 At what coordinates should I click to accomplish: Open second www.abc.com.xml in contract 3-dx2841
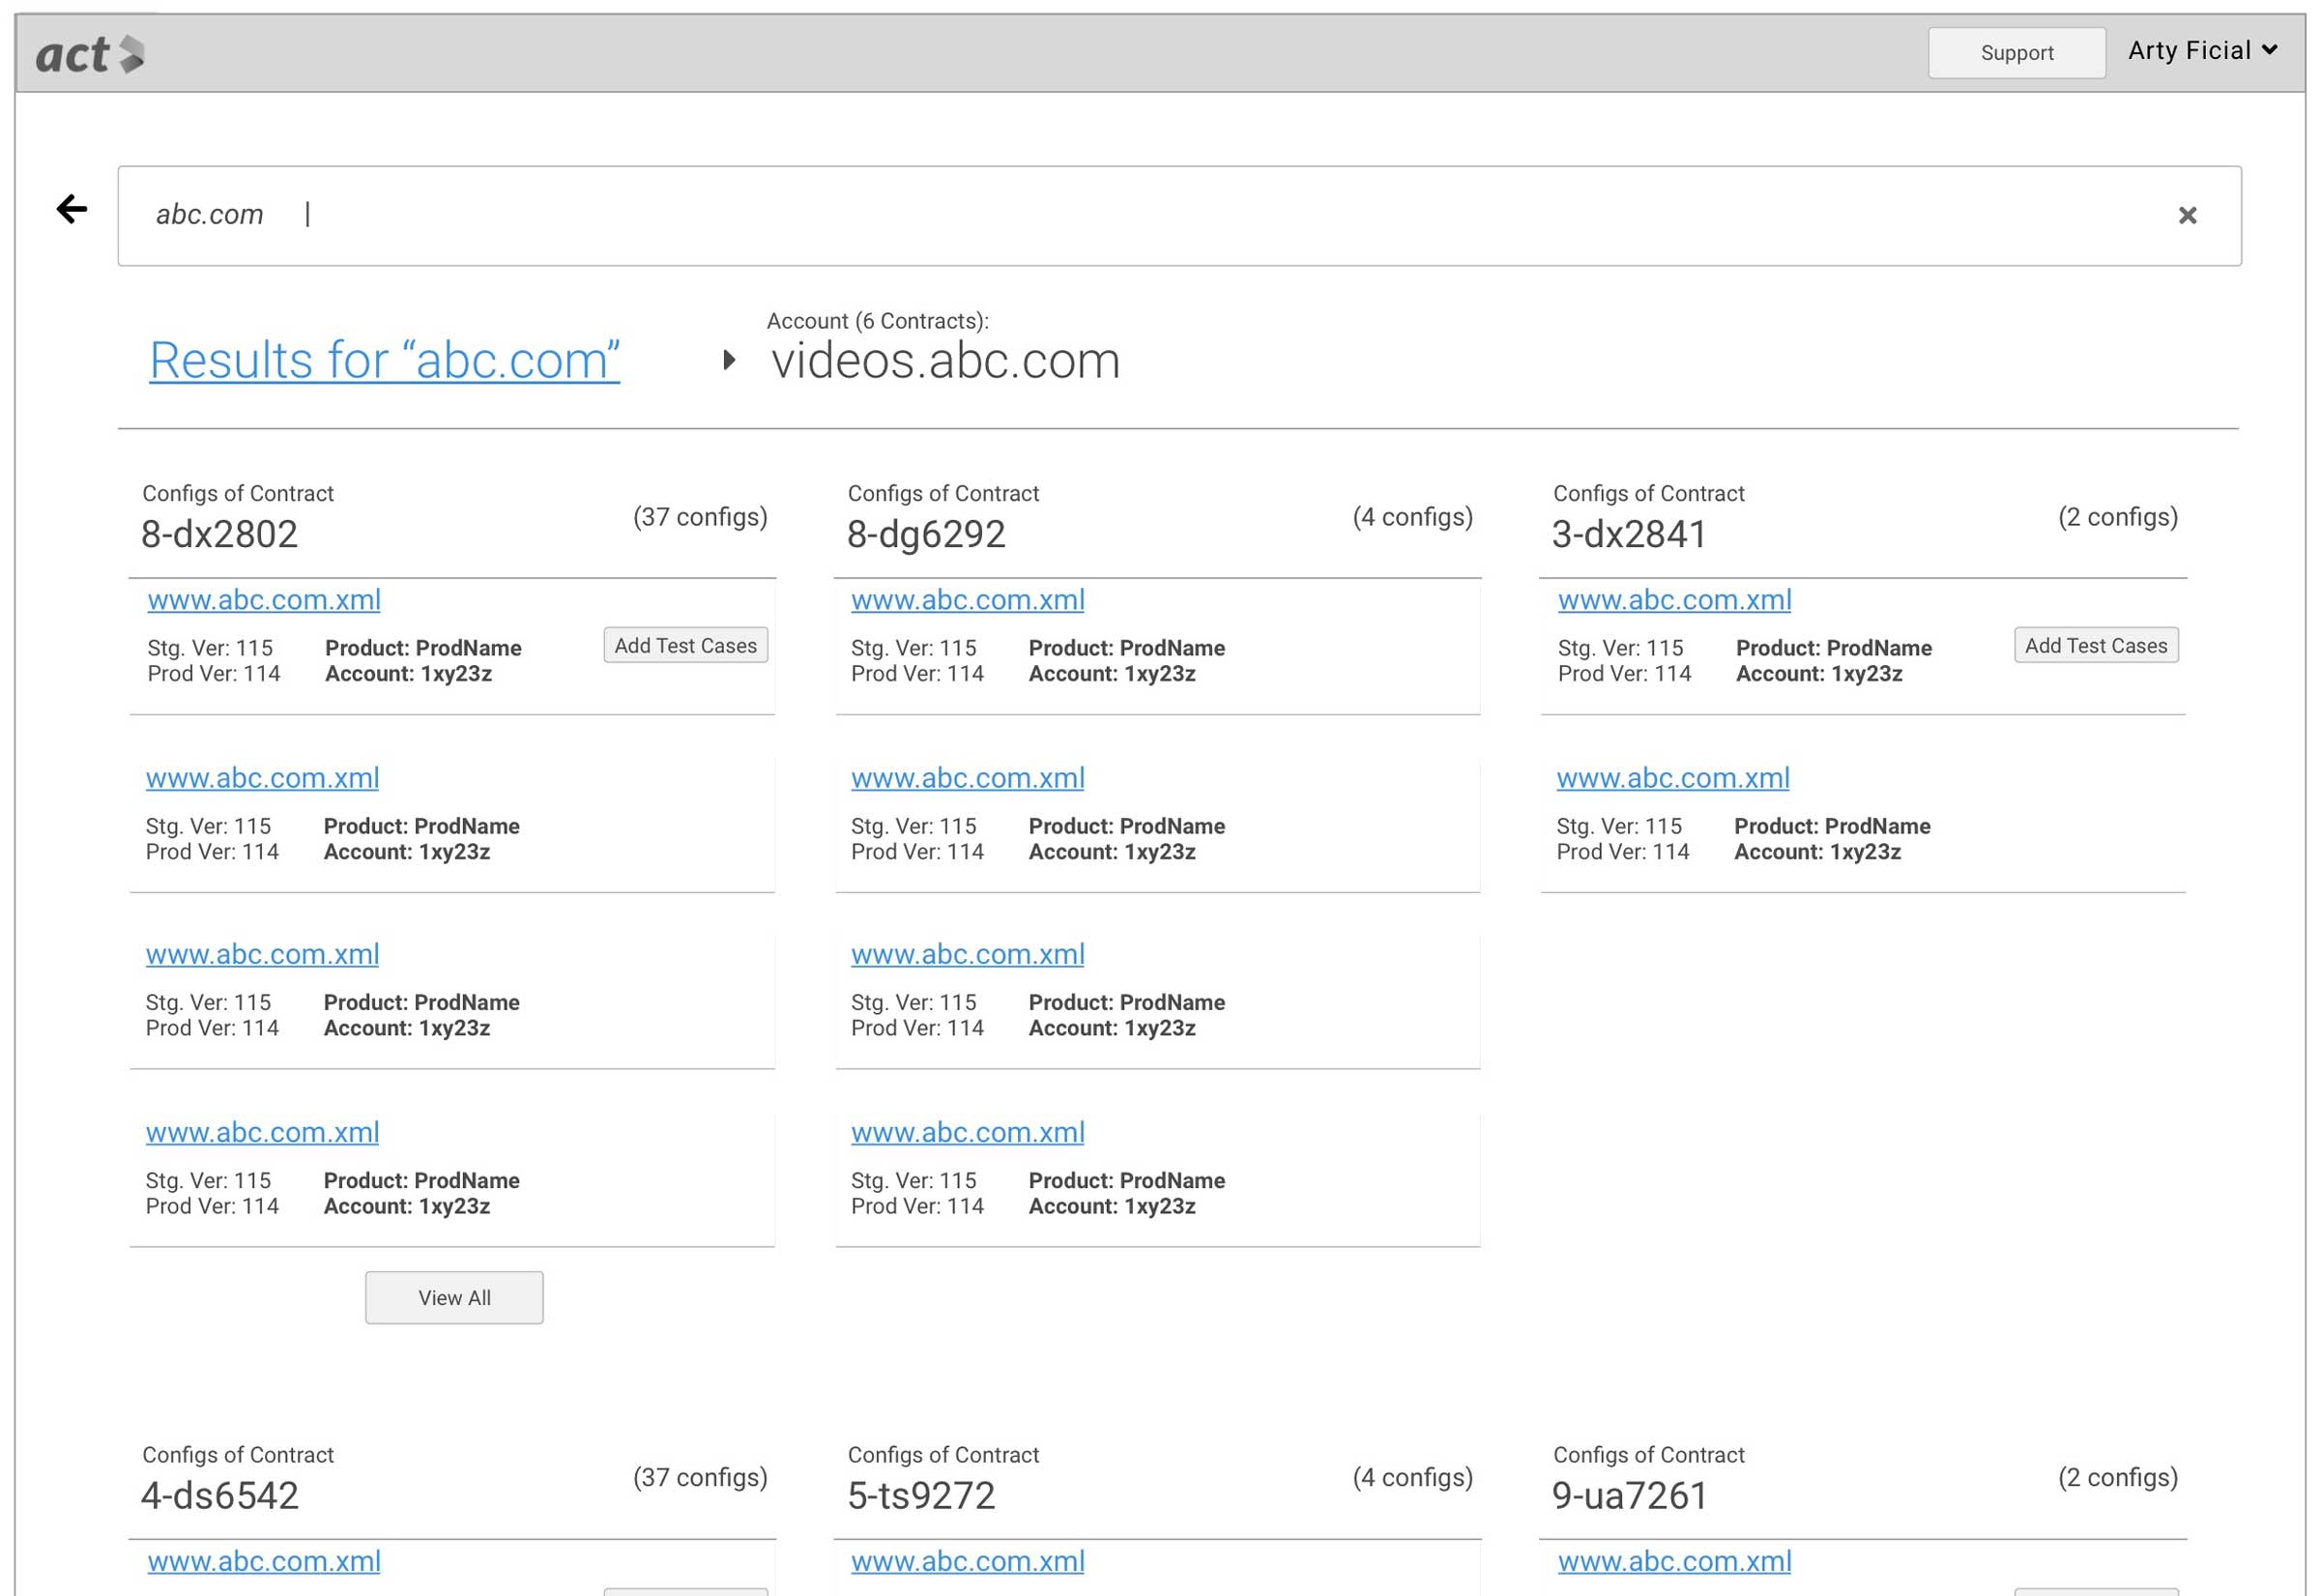coord(1672,778)
